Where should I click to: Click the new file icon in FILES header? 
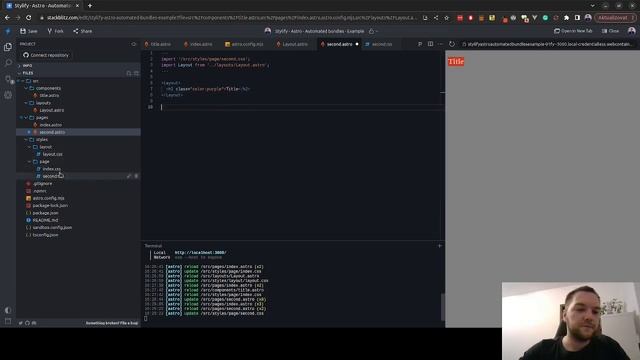click(x=129, y=73)
